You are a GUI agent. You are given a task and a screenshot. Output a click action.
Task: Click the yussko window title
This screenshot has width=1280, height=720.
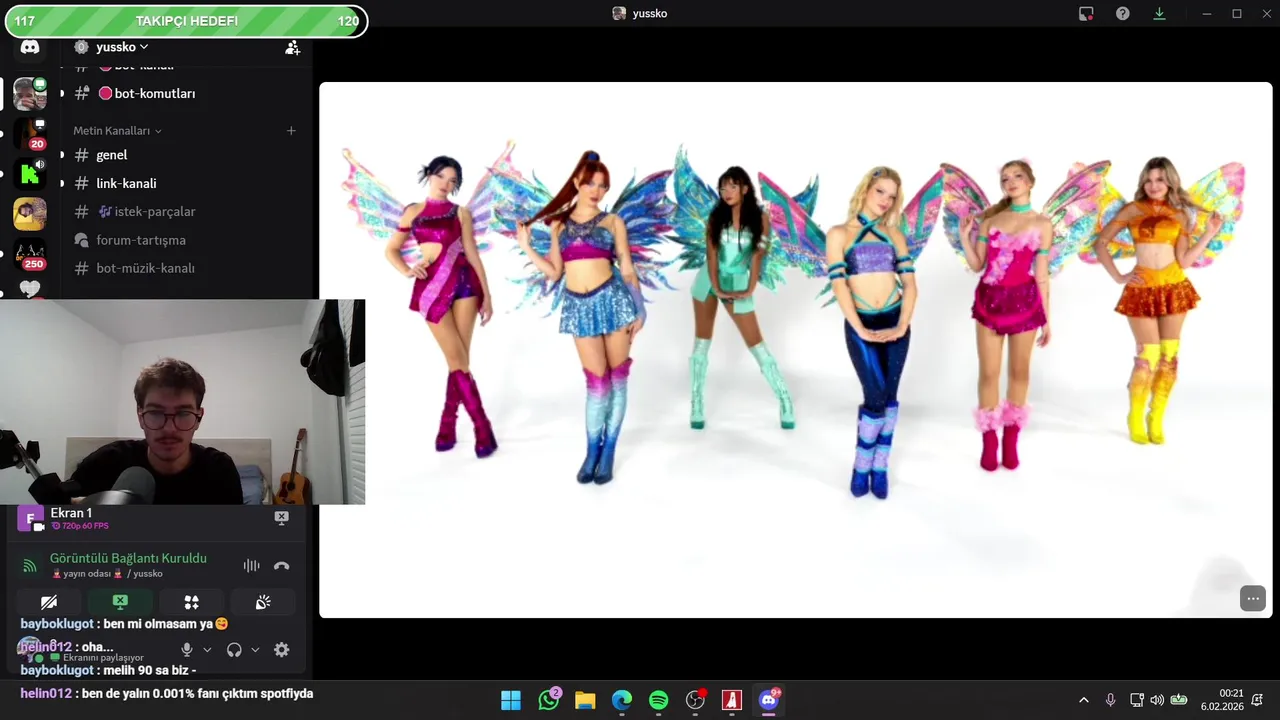(650, 13)
